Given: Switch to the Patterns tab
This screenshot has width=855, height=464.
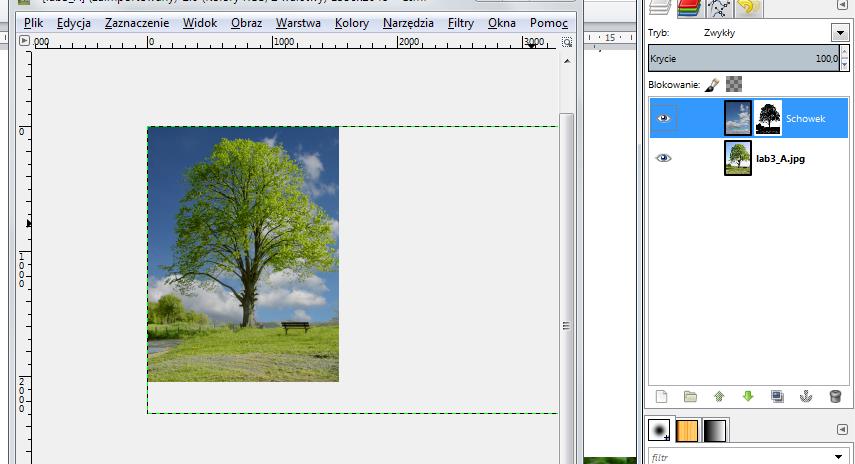Looking at the screenshot, I should pos(687,430).
